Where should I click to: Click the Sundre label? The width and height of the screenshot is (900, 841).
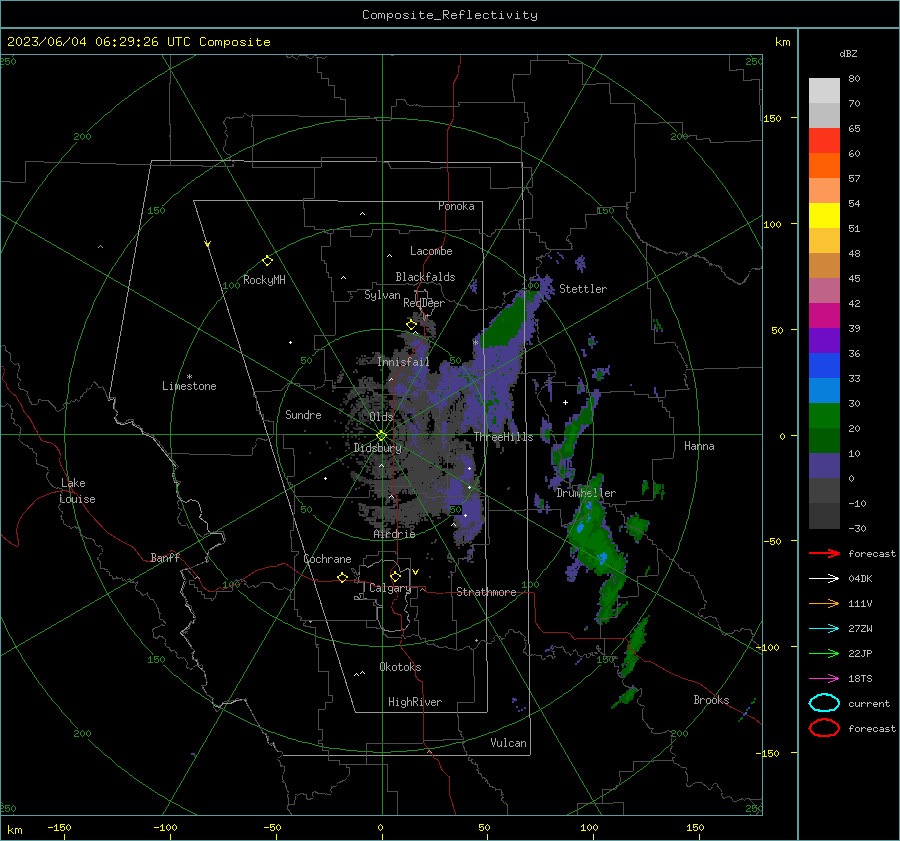click(303, 415)
